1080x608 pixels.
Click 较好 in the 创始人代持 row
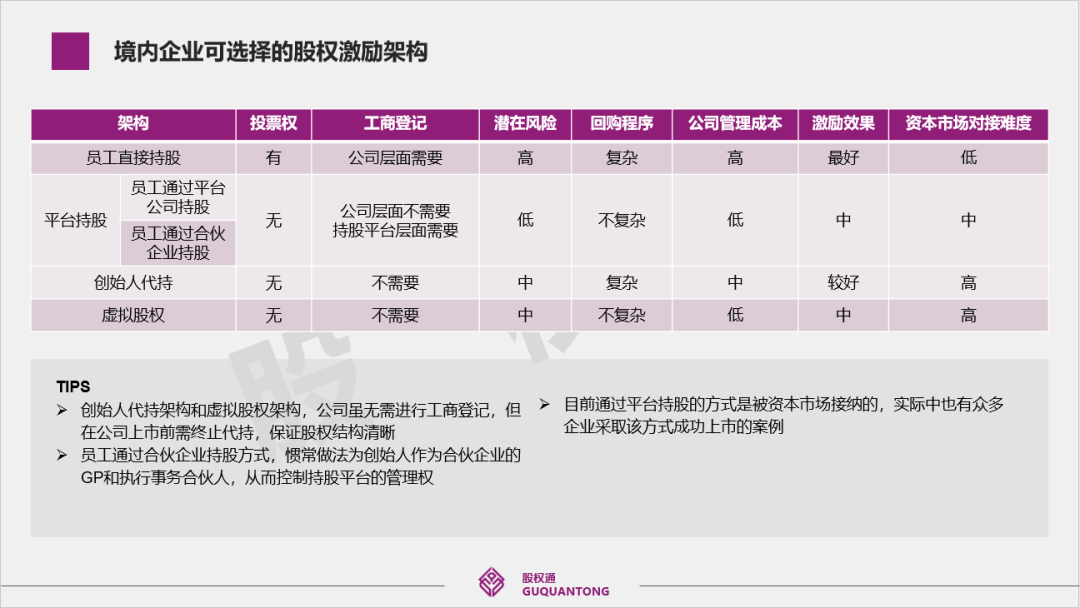(x=843, y=283)
